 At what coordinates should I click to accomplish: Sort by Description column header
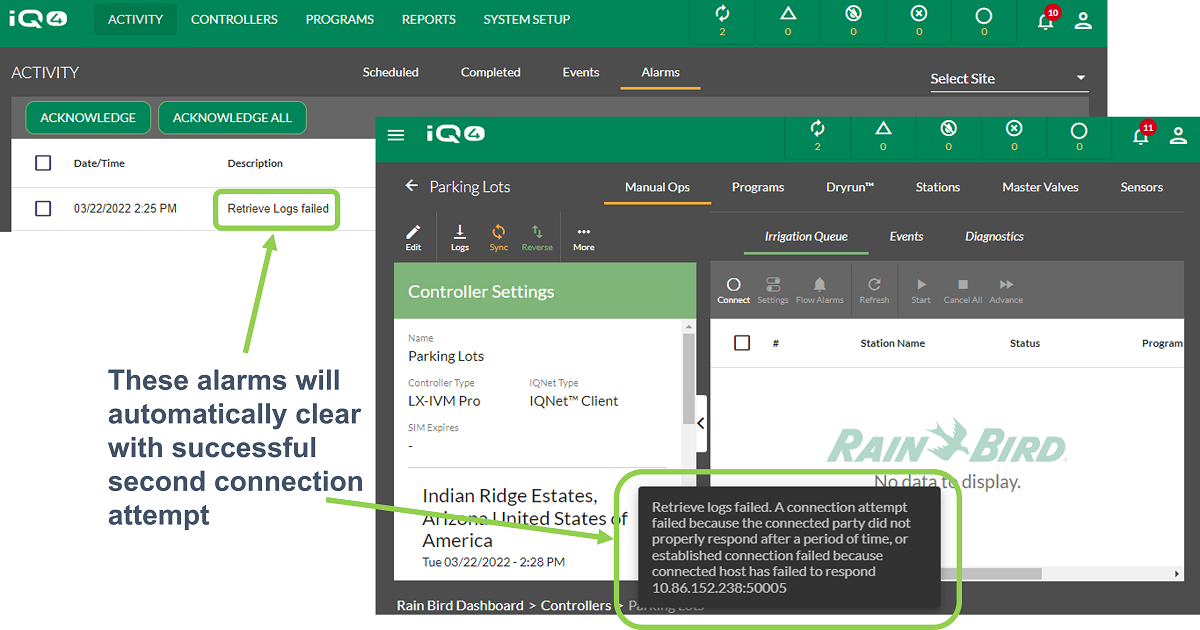coord(255,163)
